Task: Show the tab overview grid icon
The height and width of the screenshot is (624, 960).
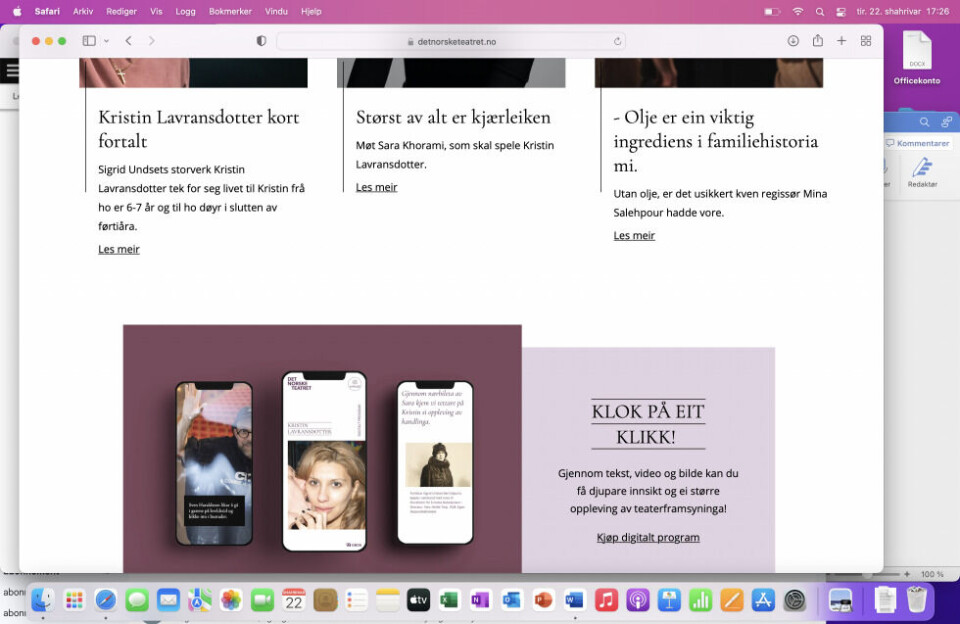Action: [x=866, y=41]
